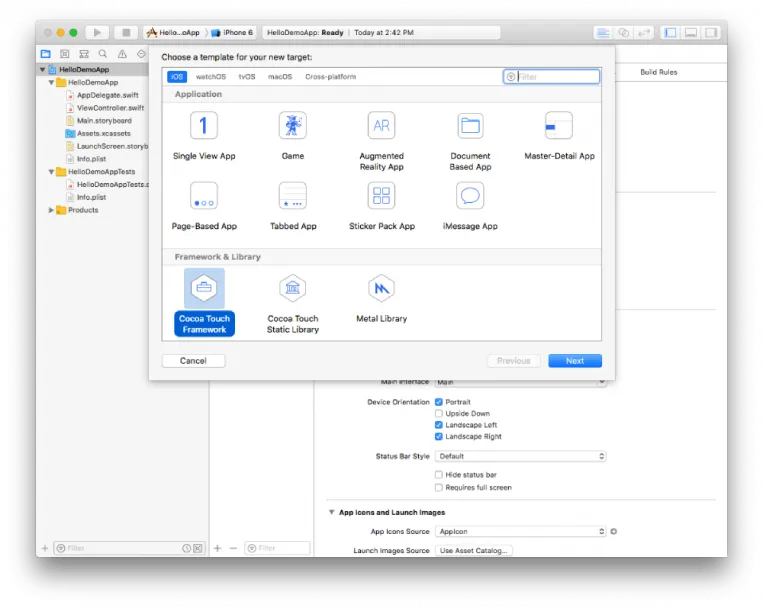Image resolution: width=763 pixels, height=608 pixels.
Task: Choose the Document Based App template
Action: point(470,141)
